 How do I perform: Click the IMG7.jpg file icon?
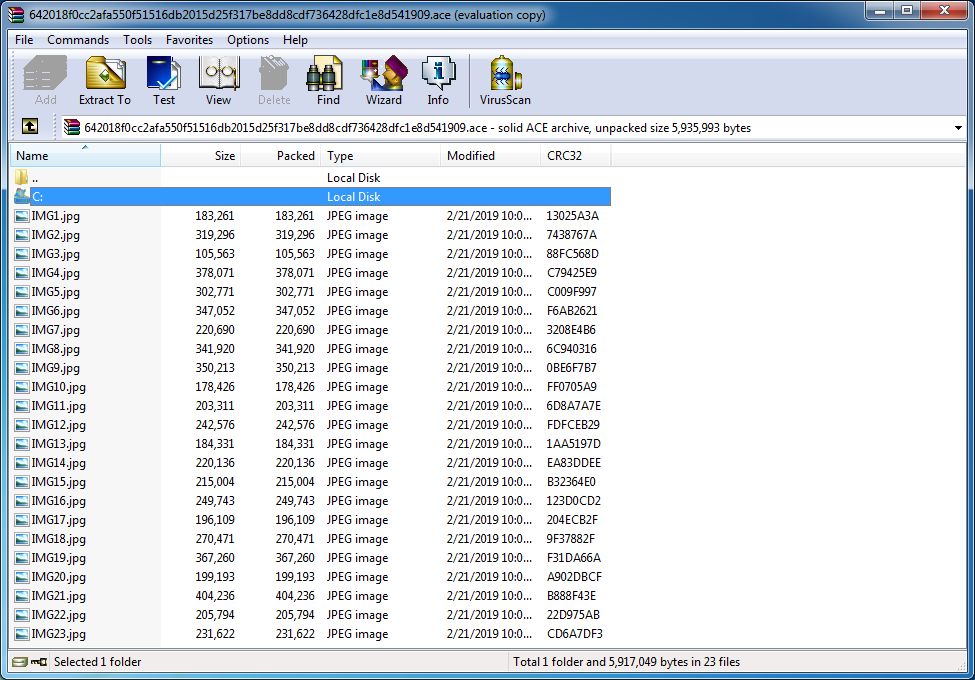(22, 330)
